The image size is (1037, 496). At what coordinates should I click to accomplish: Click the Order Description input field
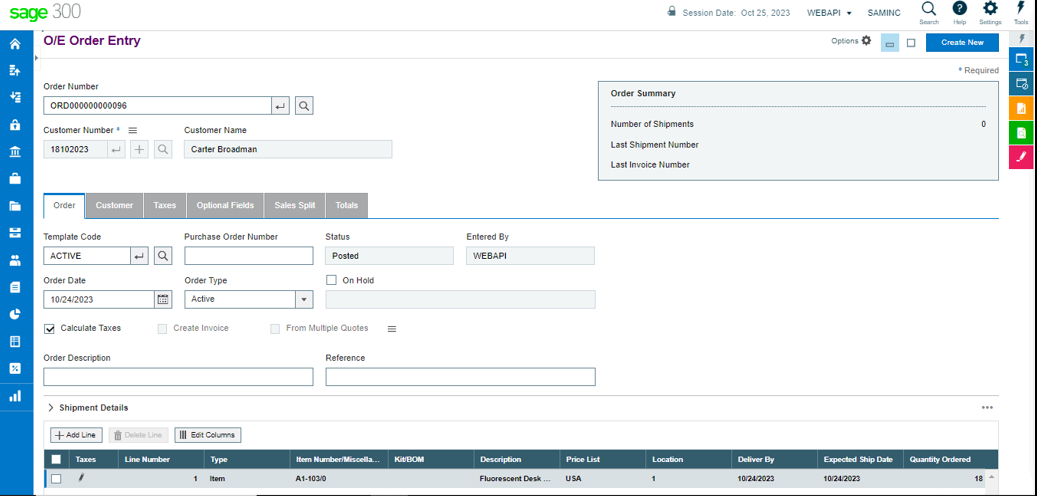coord(178,377)
